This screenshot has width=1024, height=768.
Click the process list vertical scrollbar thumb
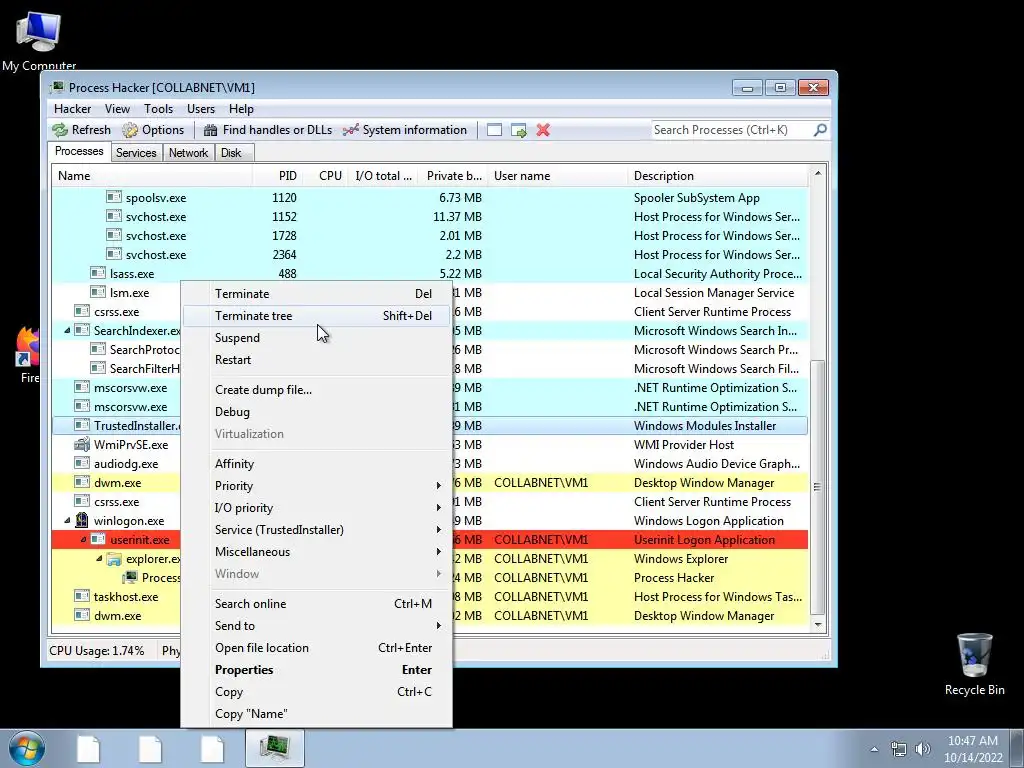tap(818, 487)
